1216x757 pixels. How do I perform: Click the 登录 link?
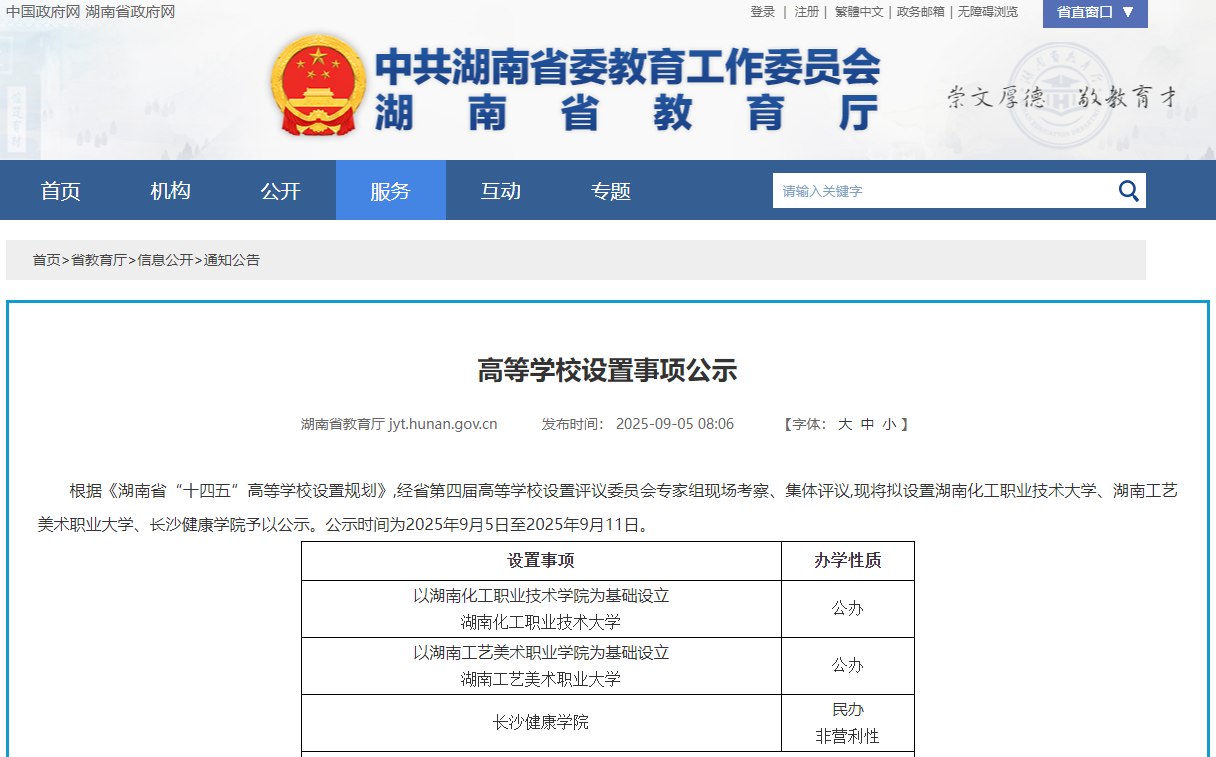pyautogui.click(x=763, y=12)
